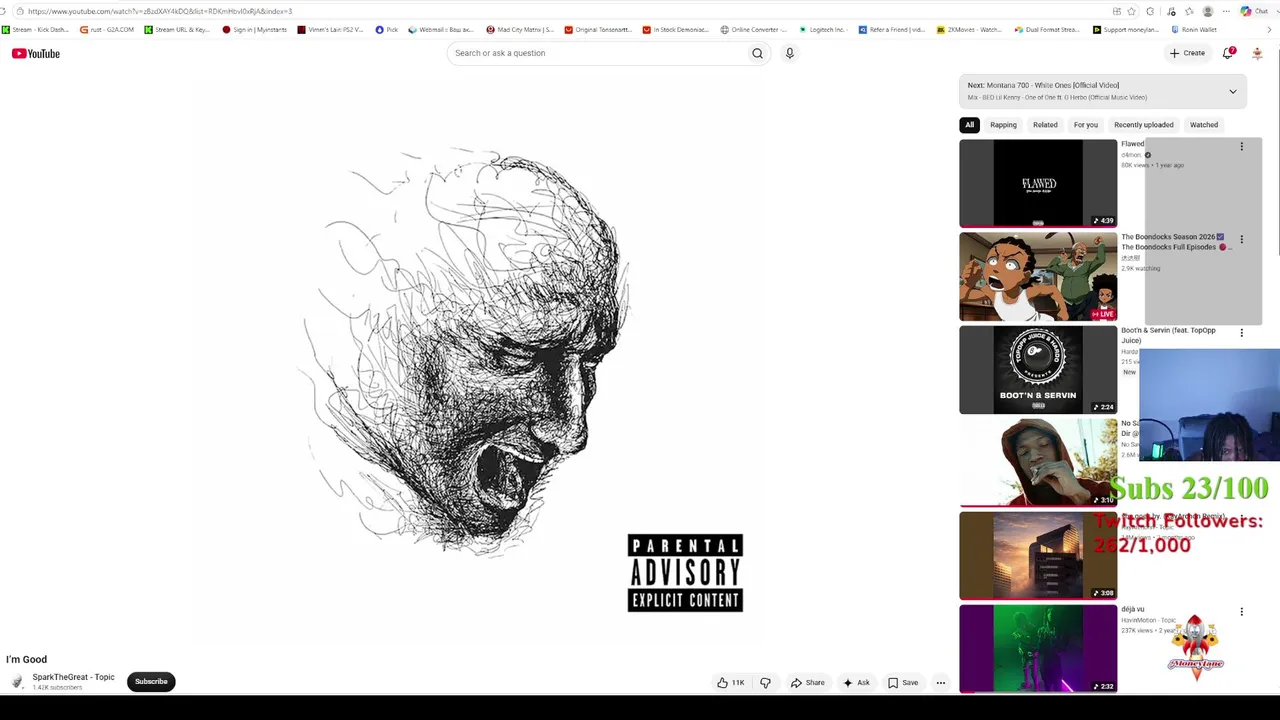Open Ronin Wallet bookmark
Viewport: 1280px width, 720px height.
1195,30
